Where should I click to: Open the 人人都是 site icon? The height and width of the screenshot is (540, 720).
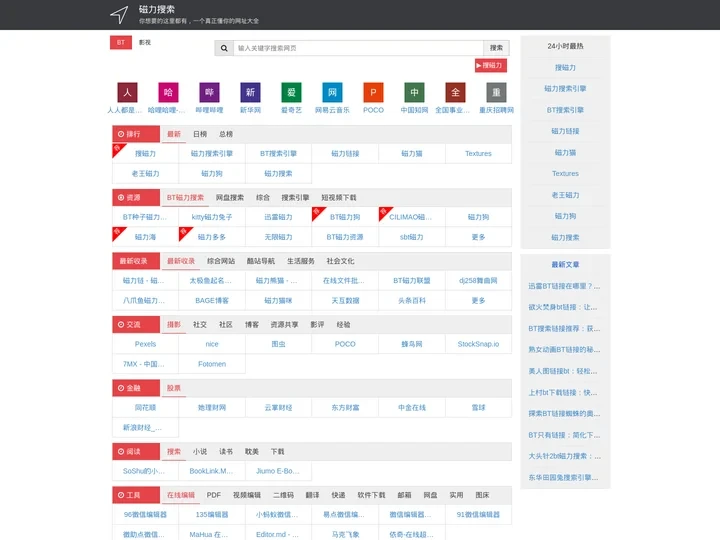[127, 92]
